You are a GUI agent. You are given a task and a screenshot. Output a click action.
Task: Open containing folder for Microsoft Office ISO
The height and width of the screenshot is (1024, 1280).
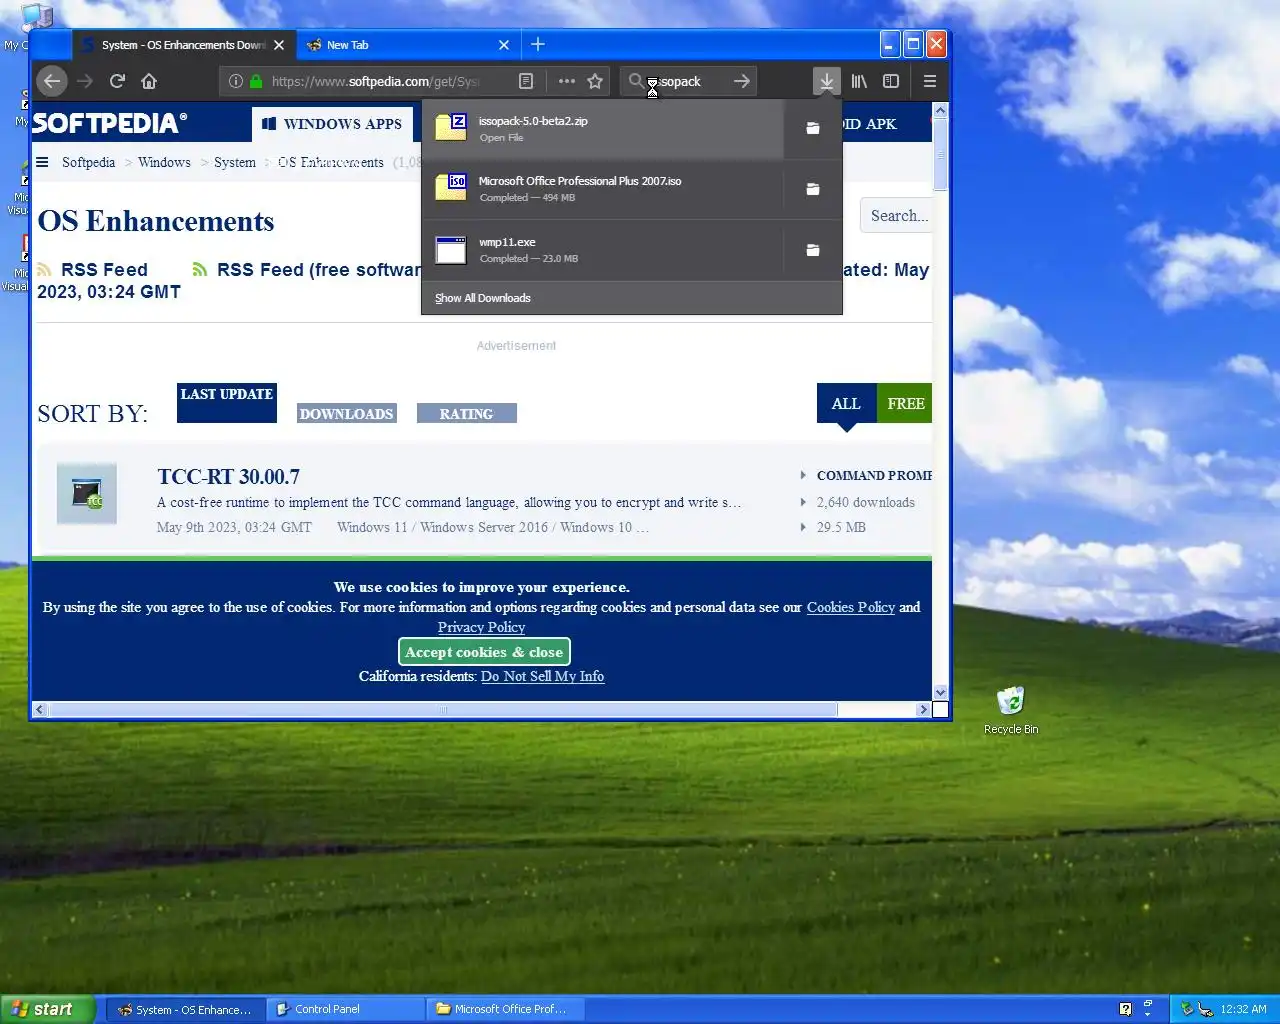(x=813, y=189)
